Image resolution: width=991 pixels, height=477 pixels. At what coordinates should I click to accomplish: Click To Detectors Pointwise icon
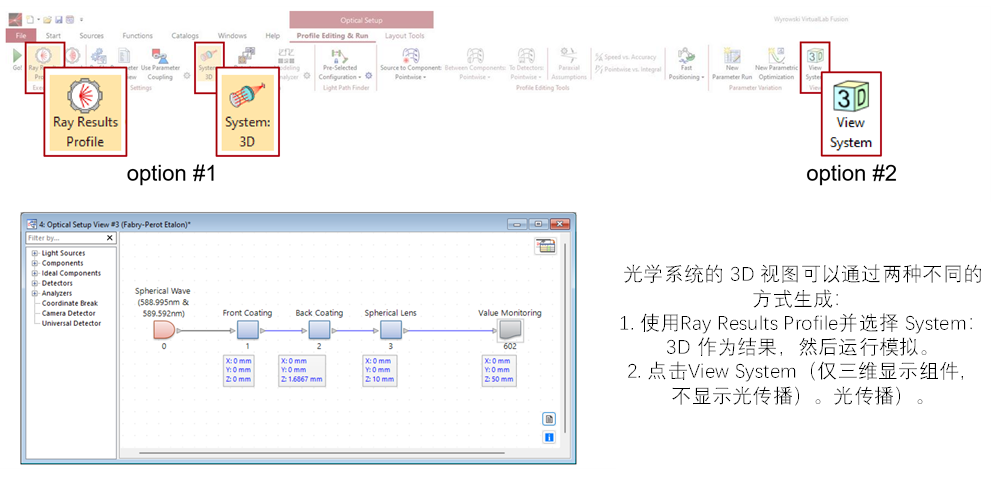tap(526, 56)
